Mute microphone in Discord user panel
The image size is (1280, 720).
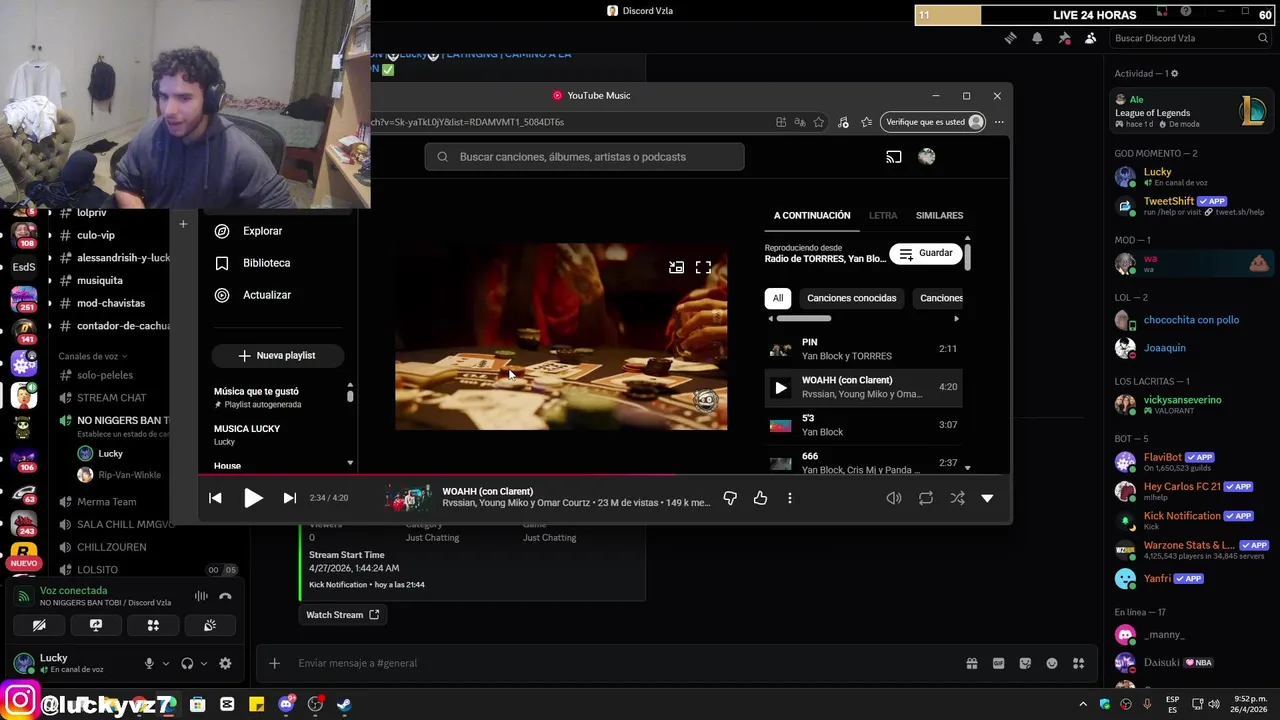coord(149,663)
